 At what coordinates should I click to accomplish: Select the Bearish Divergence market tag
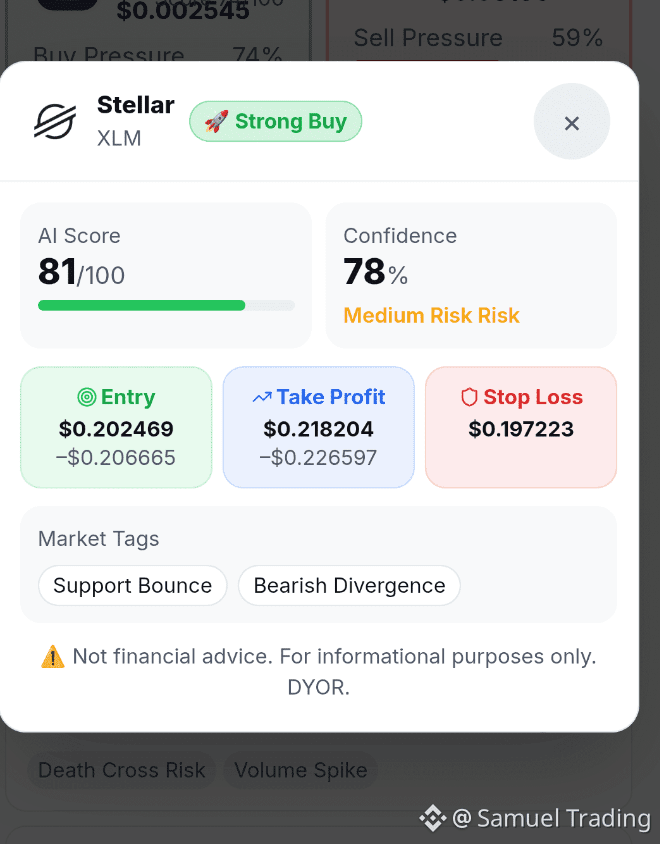point(349,585)
